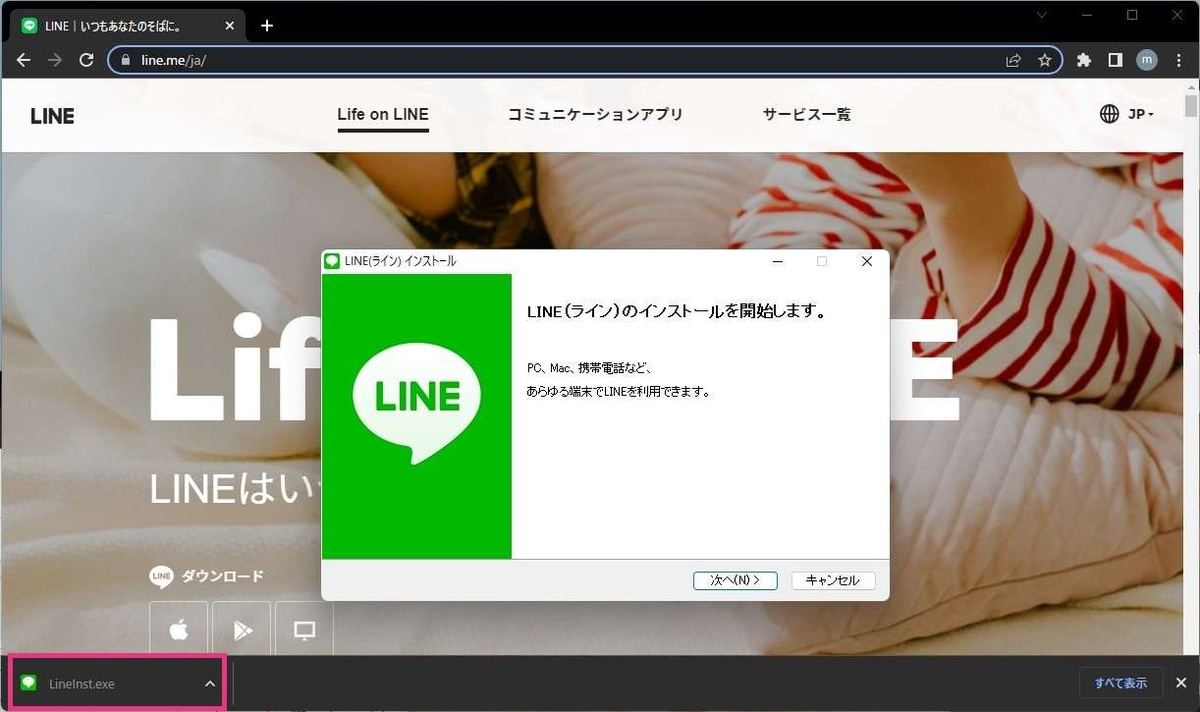
Task: Open the サービス一覧 menu item
Action: click(807, 115)
